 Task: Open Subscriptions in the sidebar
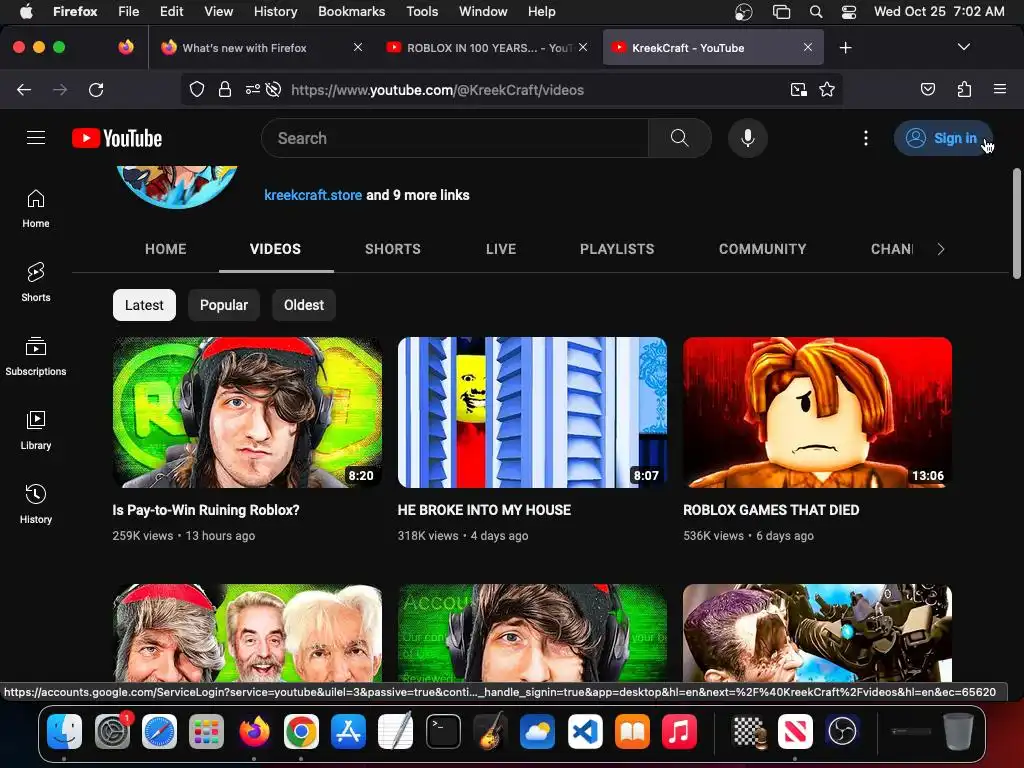[36, 356]
